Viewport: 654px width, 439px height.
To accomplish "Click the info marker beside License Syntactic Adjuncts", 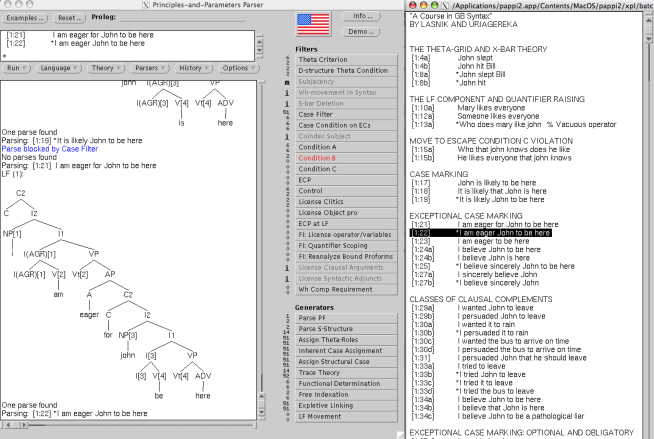I will pyautogui.click(x=287, y=278).
